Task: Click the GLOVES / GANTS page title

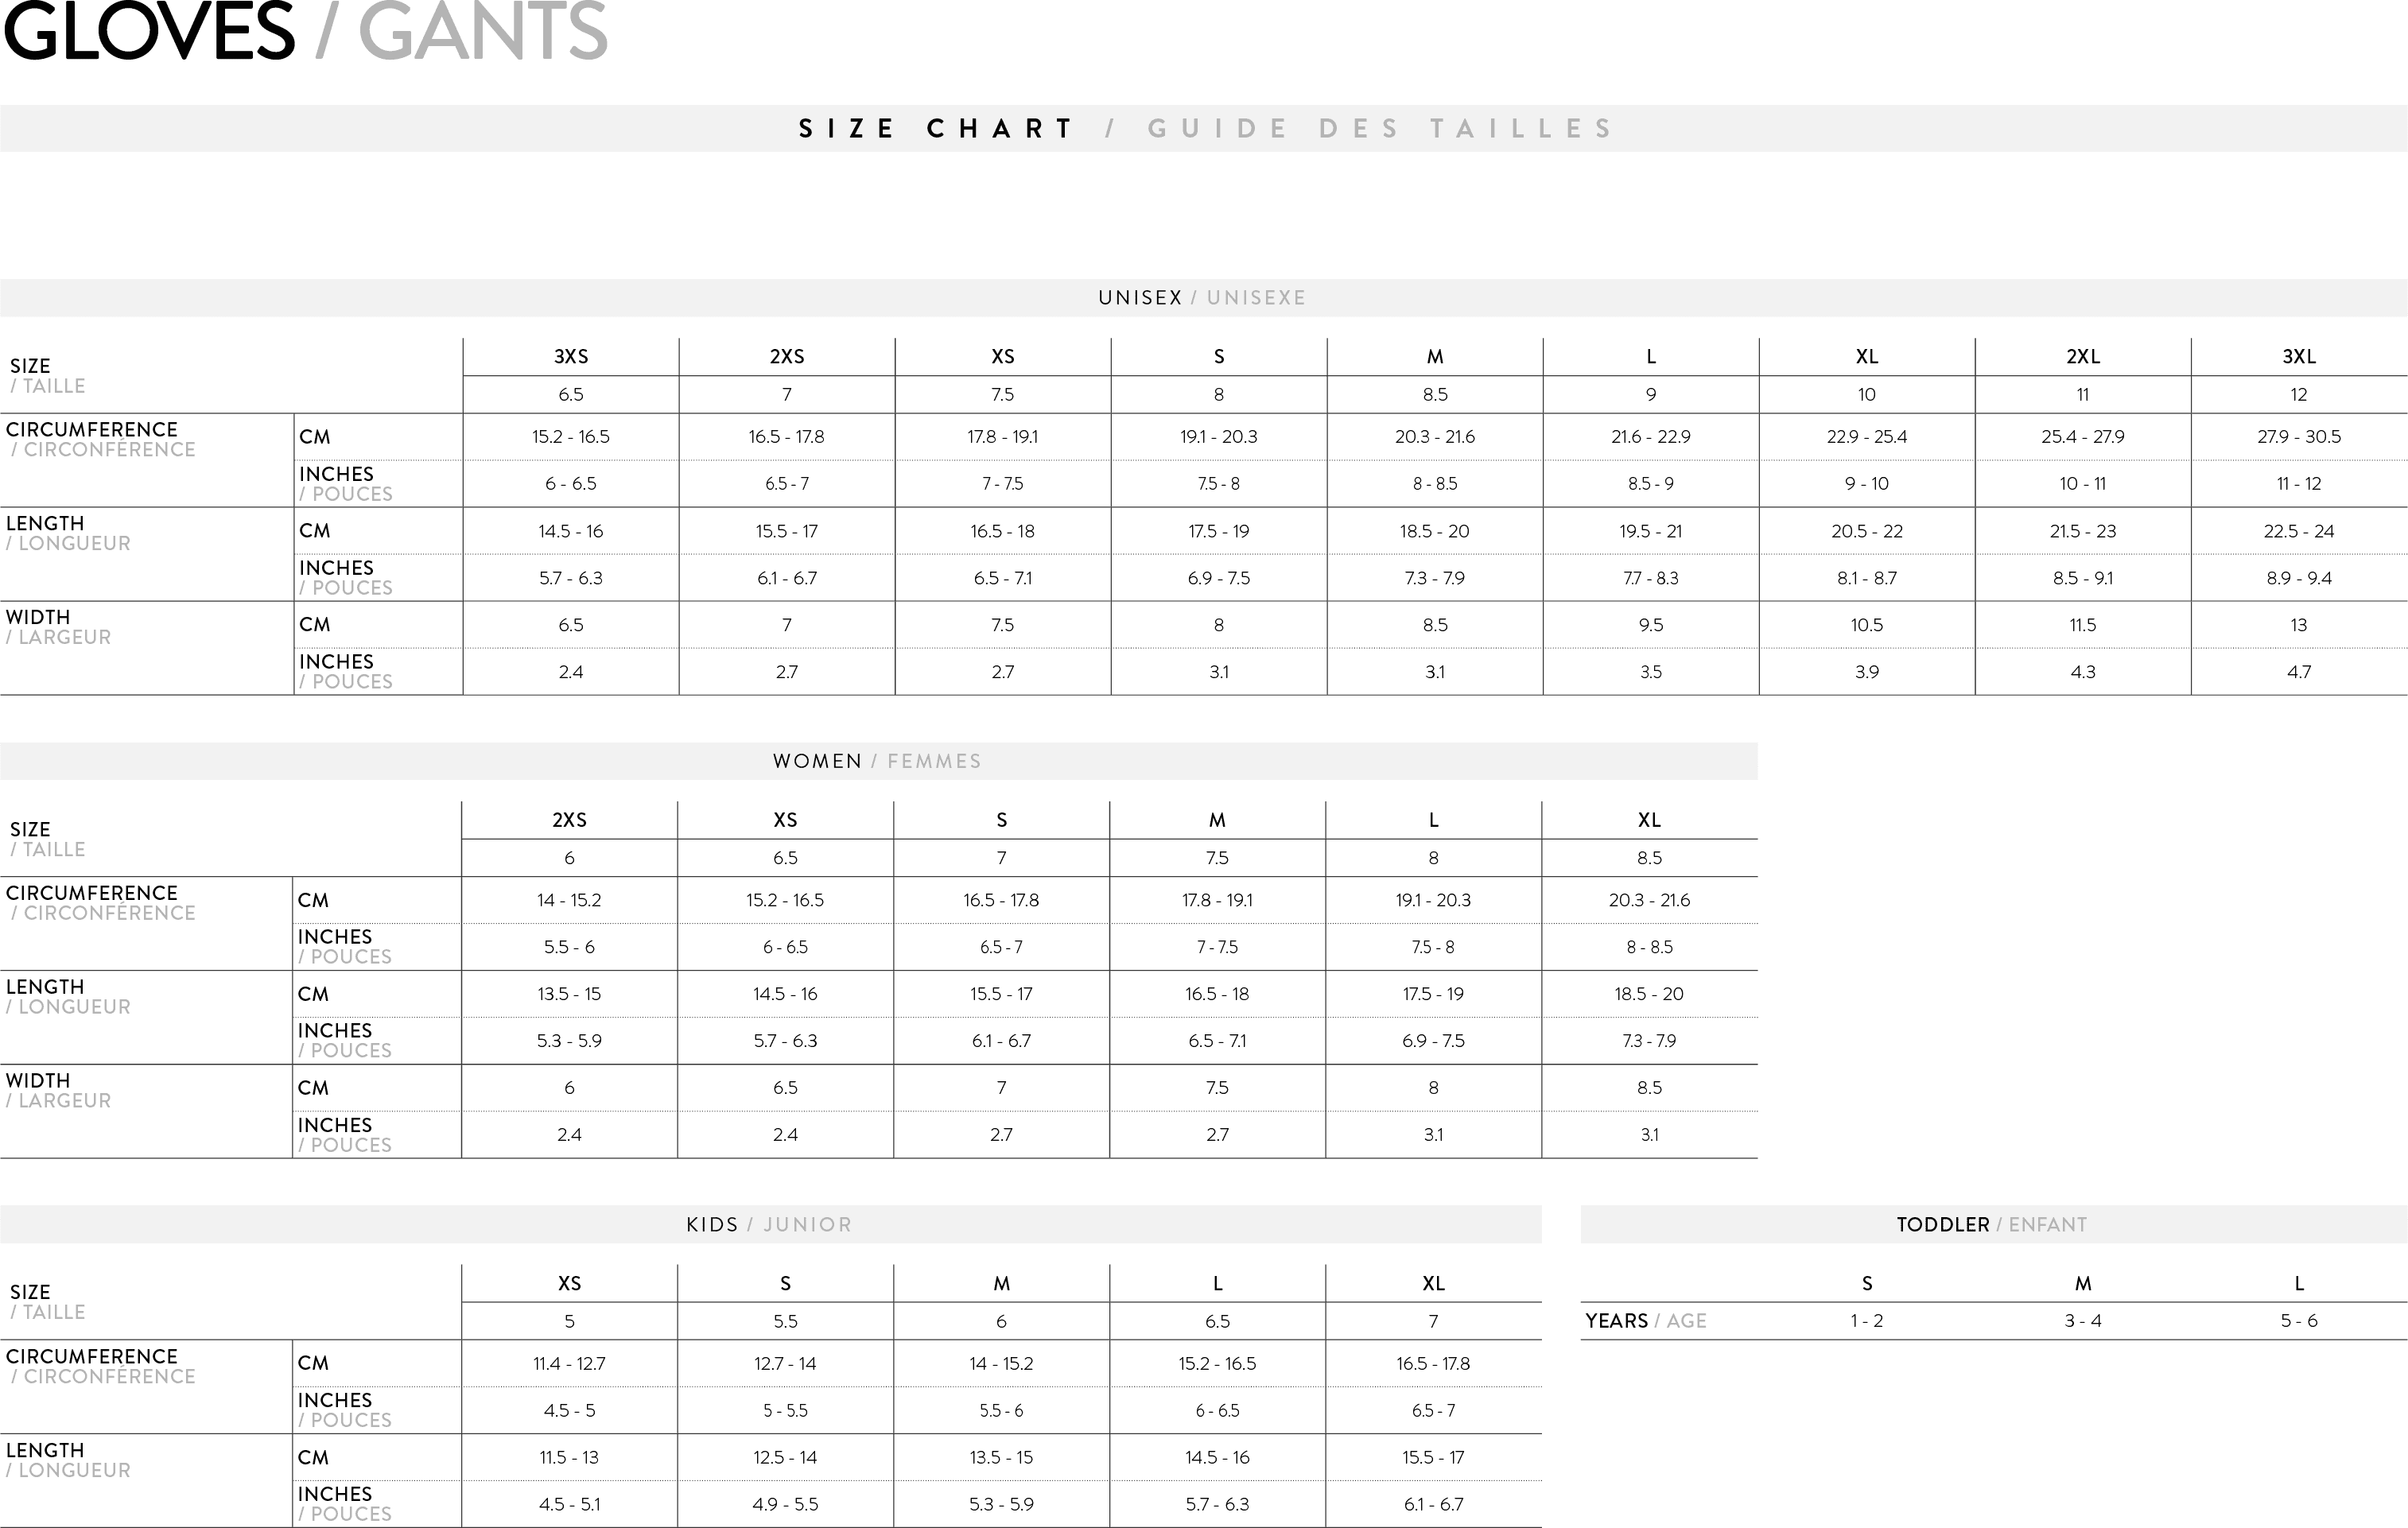Action: [305, 32]
